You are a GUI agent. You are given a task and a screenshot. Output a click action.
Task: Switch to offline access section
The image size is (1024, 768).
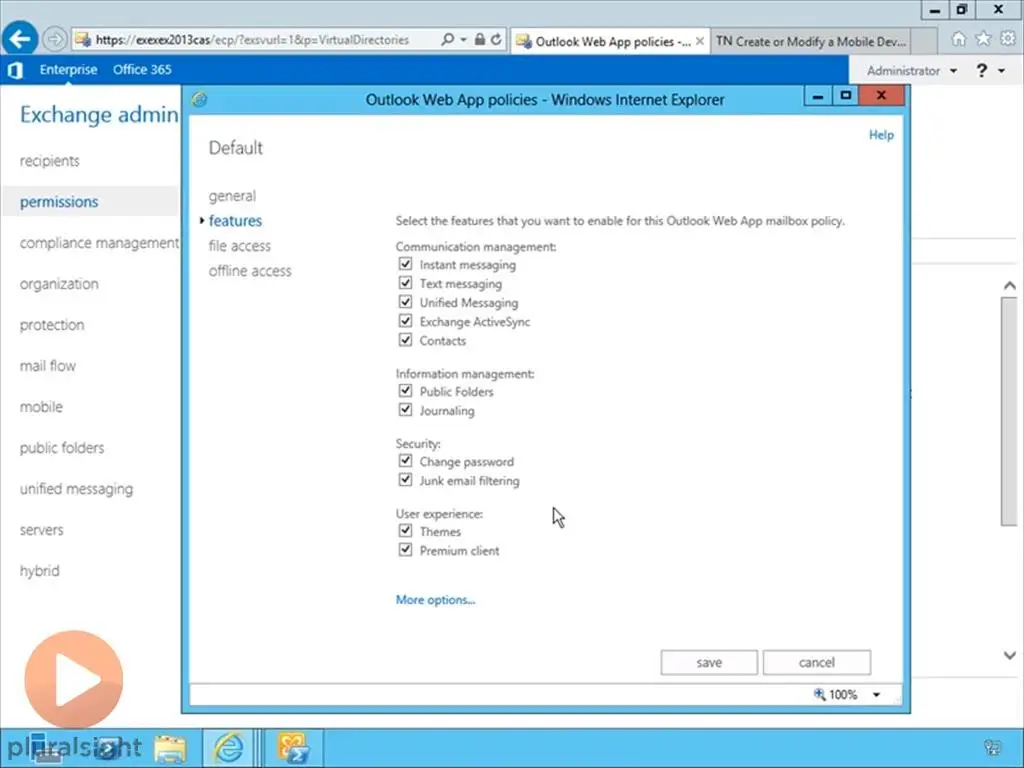click(250, 270)
